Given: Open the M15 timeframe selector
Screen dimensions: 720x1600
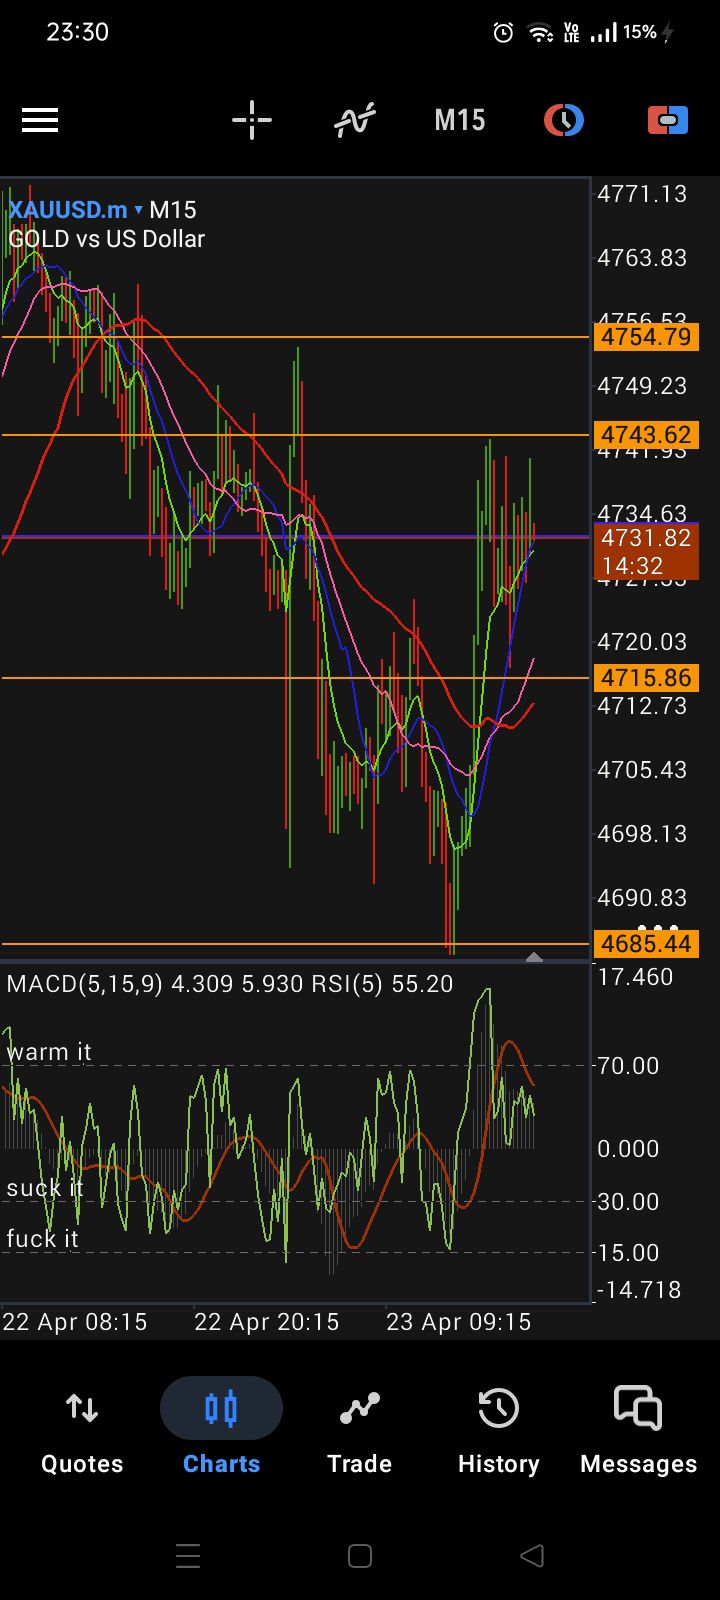Looking at the screenshot, I should [460, 121].
